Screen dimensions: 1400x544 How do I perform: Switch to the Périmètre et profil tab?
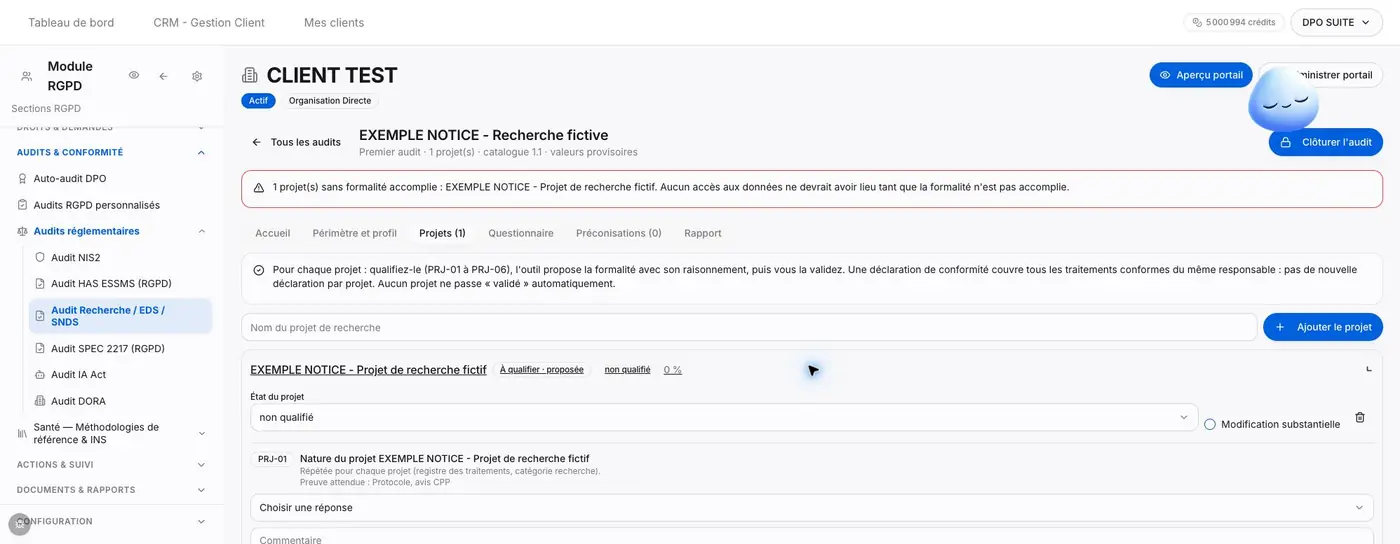tap(355, 233)
